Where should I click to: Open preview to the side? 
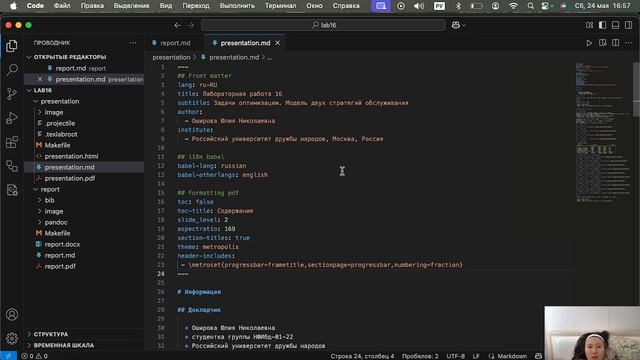click(602, 43)
